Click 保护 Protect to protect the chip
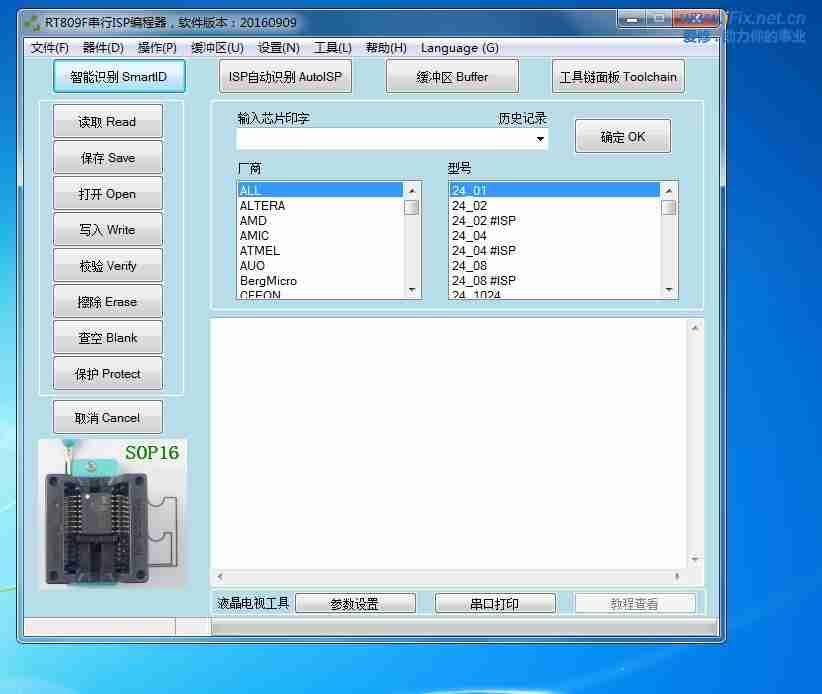The height and width of the screenshot is (694, 822). coord(107,372)
